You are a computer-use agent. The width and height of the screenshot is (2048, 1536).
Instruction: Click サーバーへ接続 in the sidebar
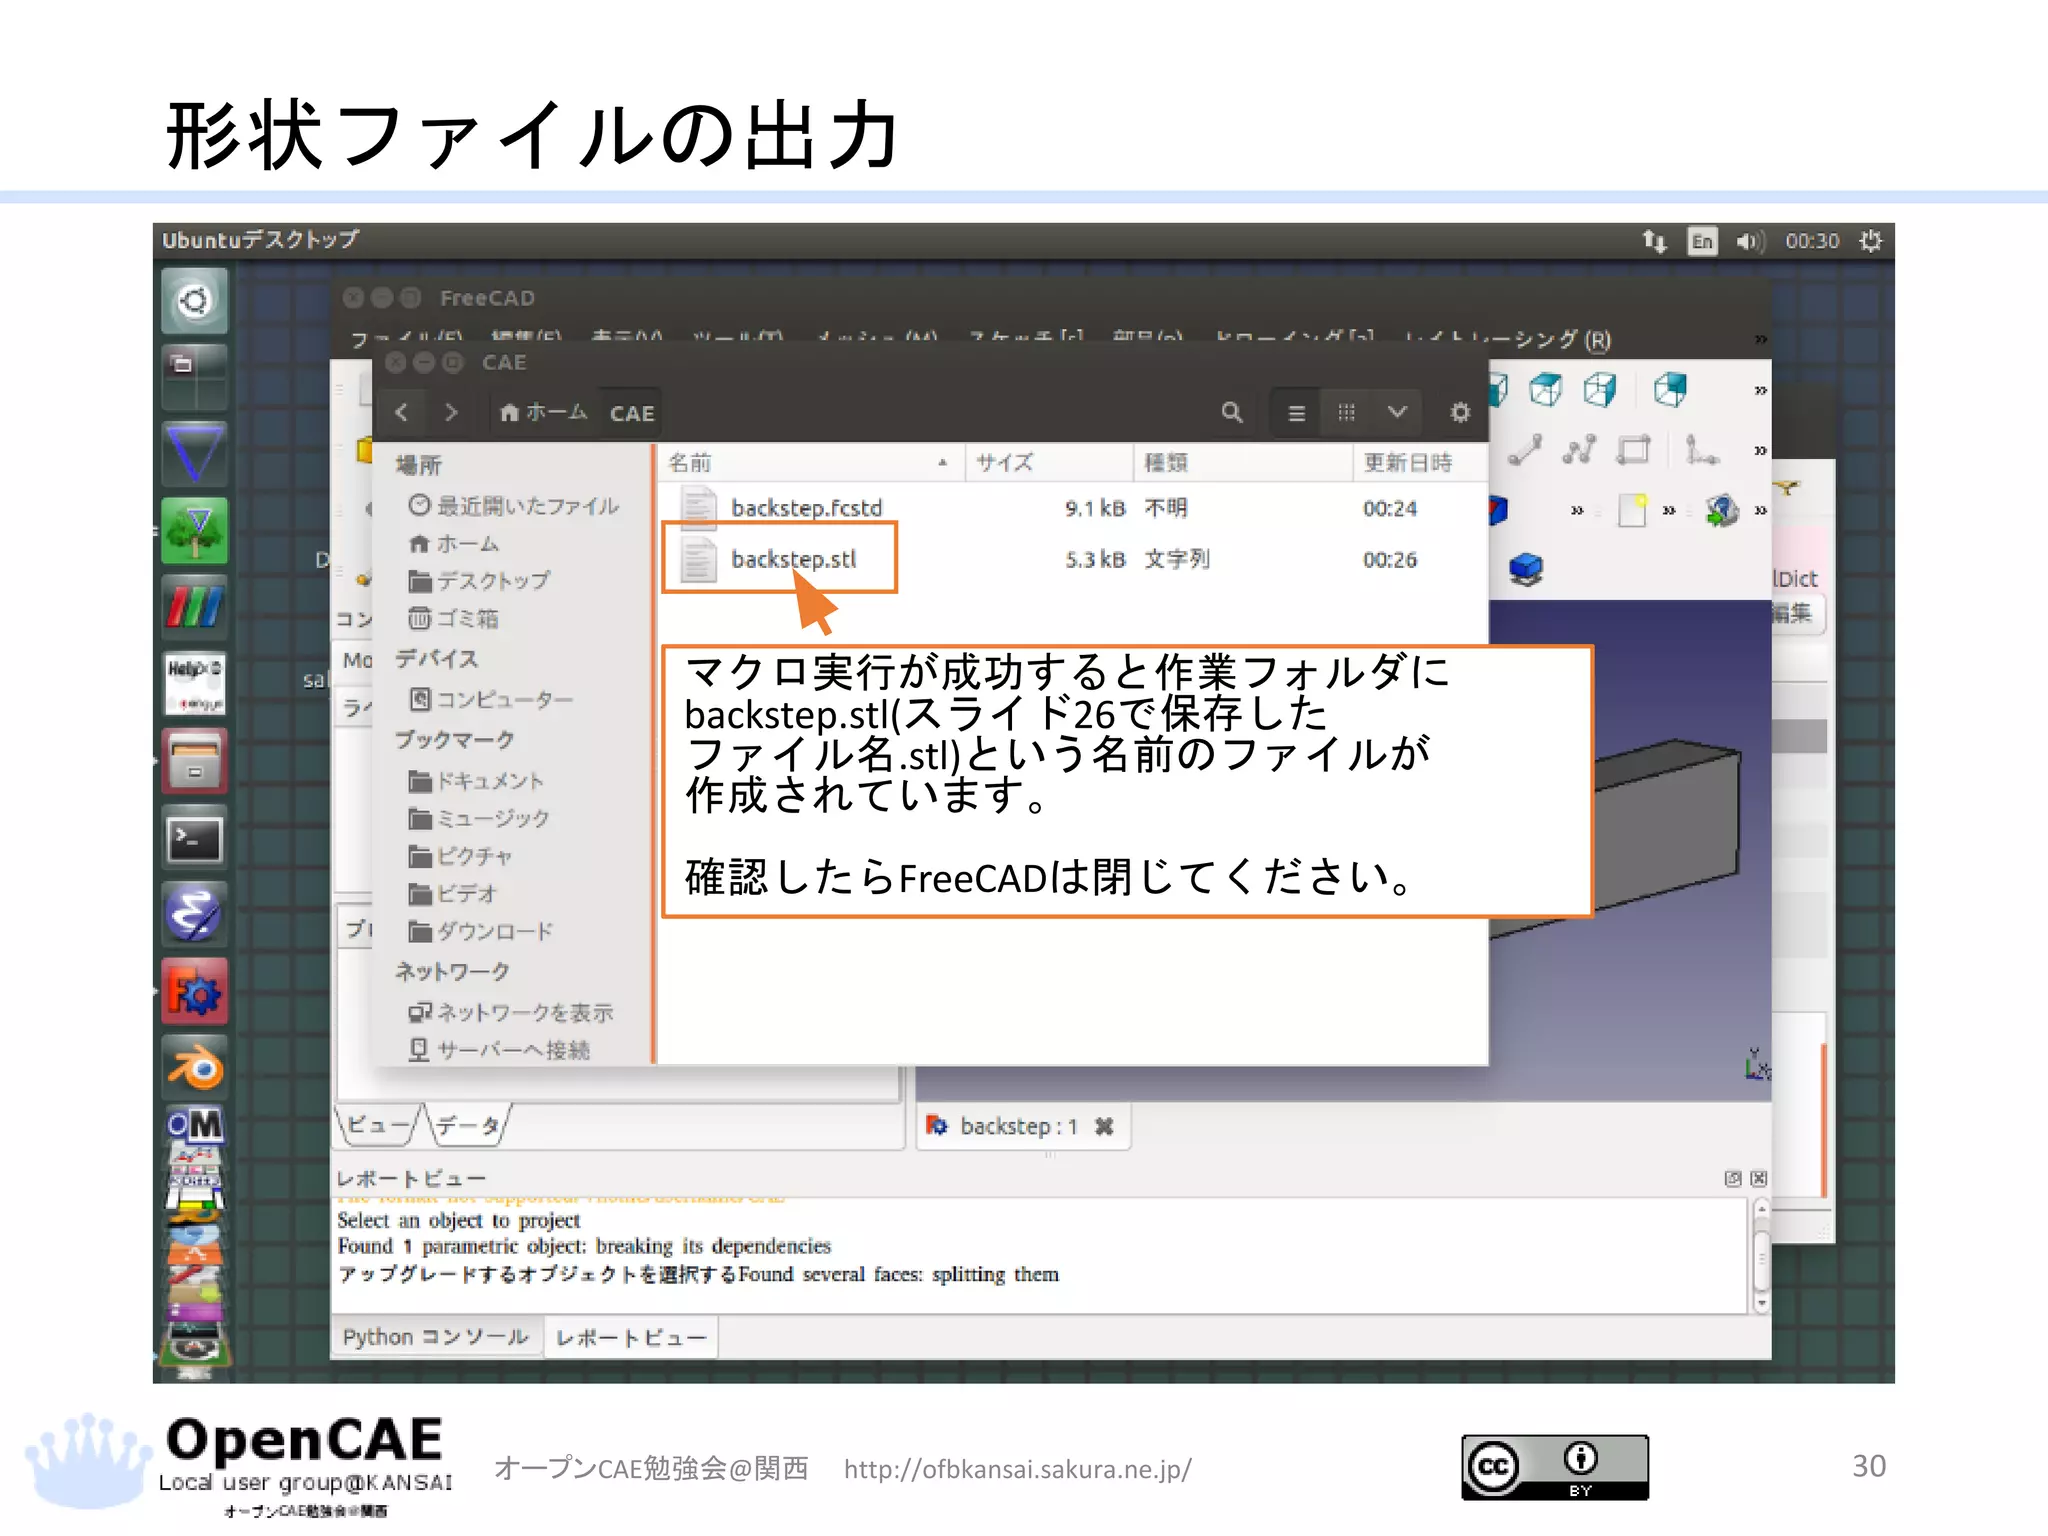coord(500,1049)
